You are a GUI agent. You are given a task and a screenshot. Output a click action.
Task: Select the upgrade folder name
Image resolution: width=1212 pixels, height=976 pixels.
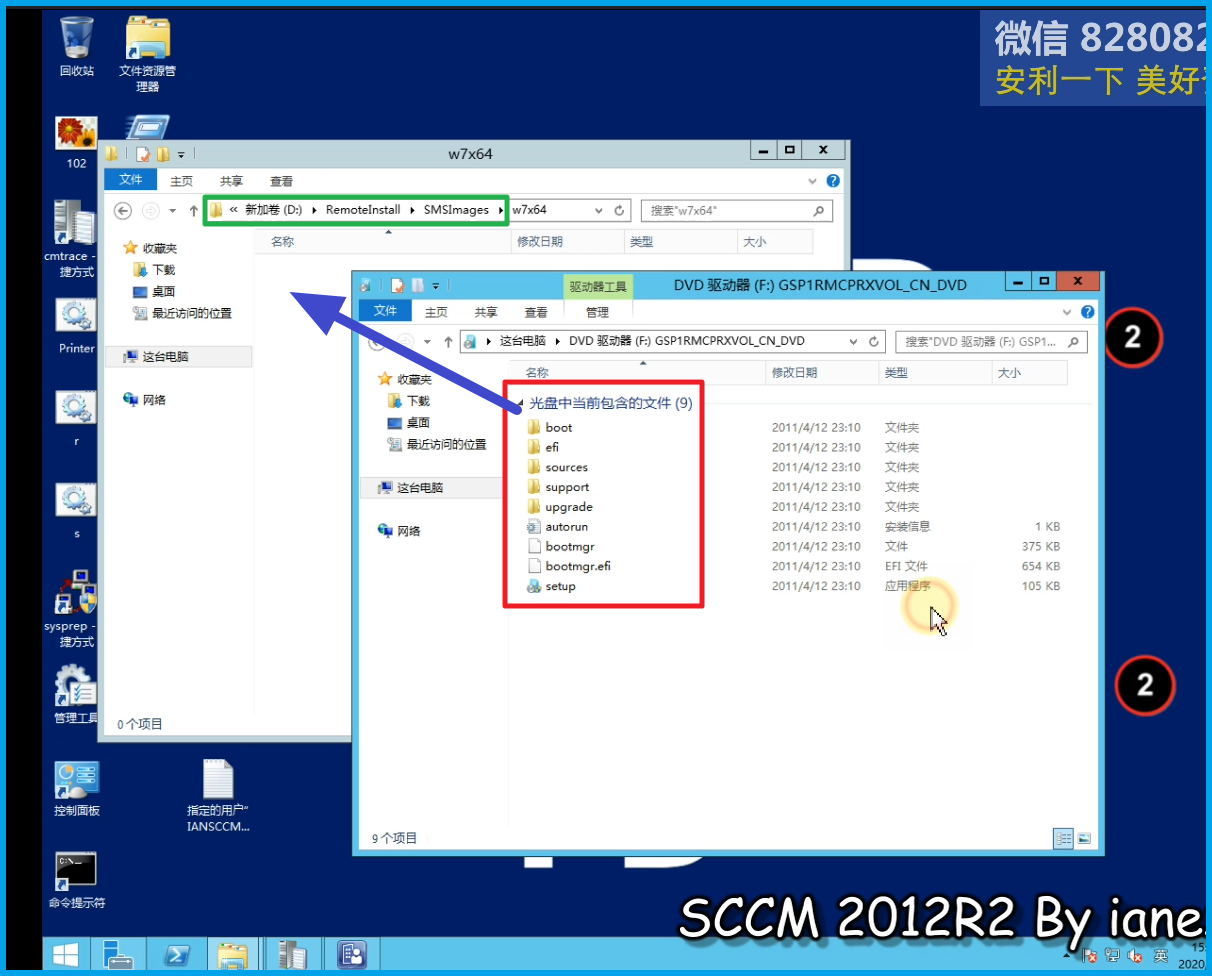click(x=569, y=507)
